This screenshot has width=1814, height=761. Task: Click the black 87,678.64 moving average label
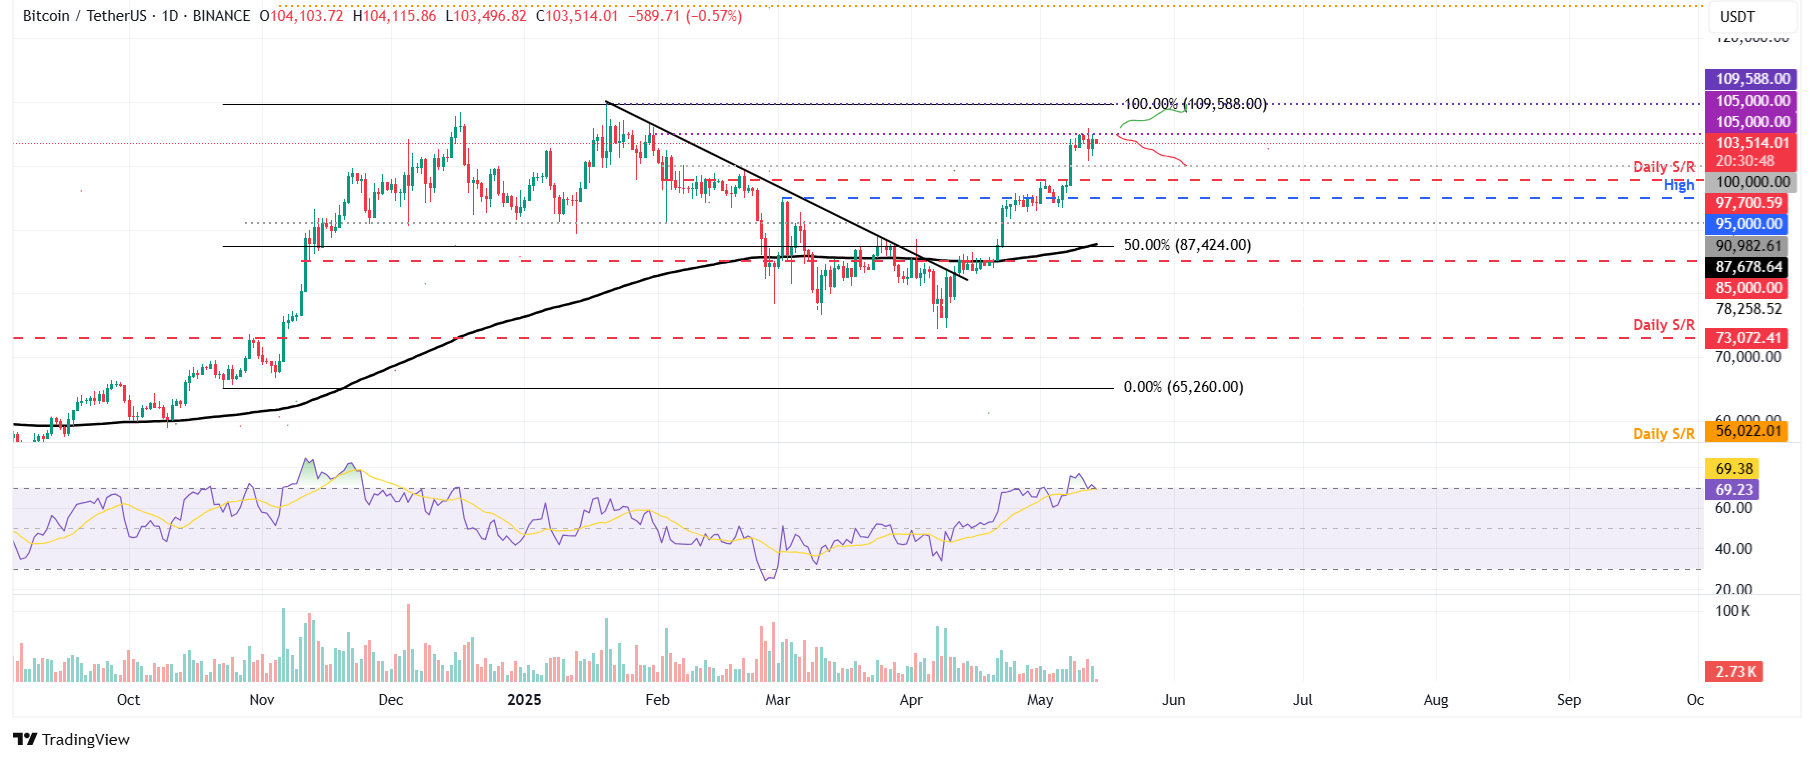(1748, 267)
